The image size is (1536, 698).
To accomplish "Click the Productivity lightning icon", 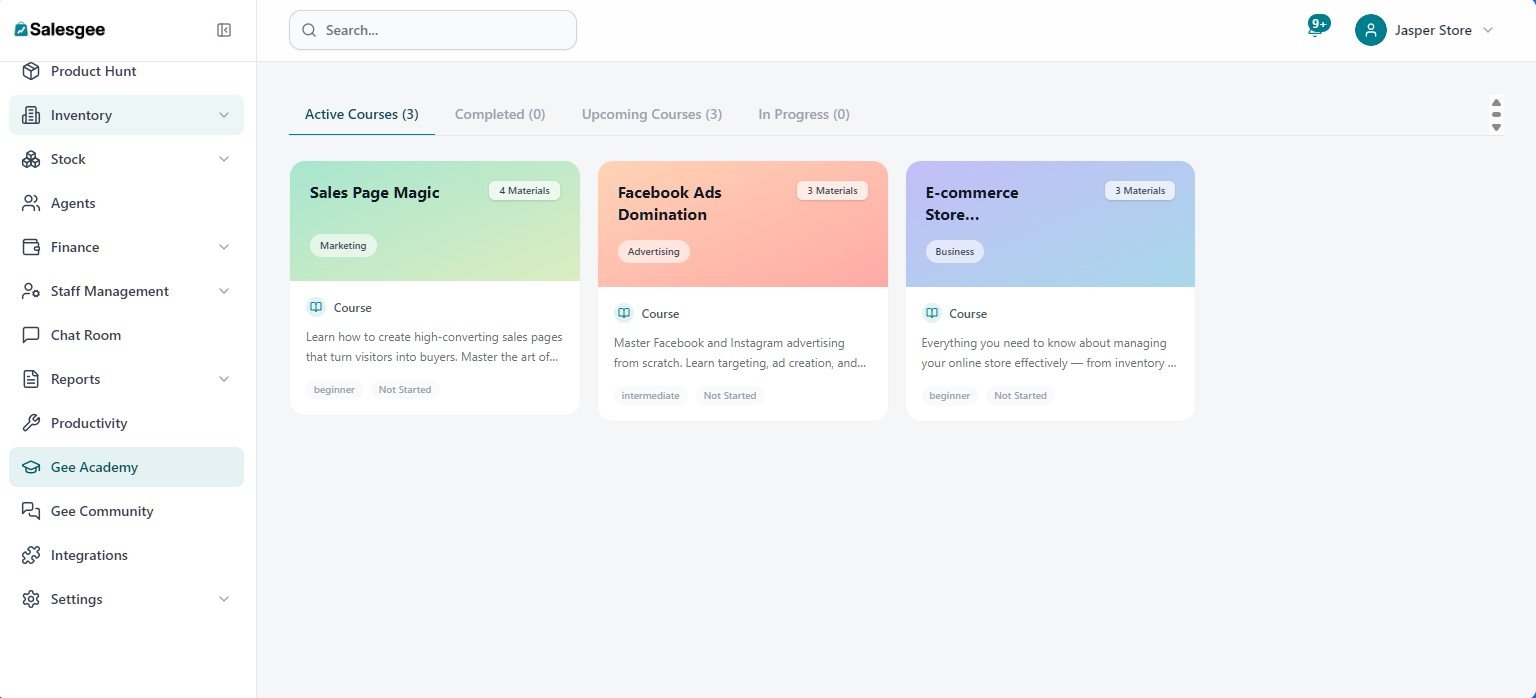I will click(31, 423).
